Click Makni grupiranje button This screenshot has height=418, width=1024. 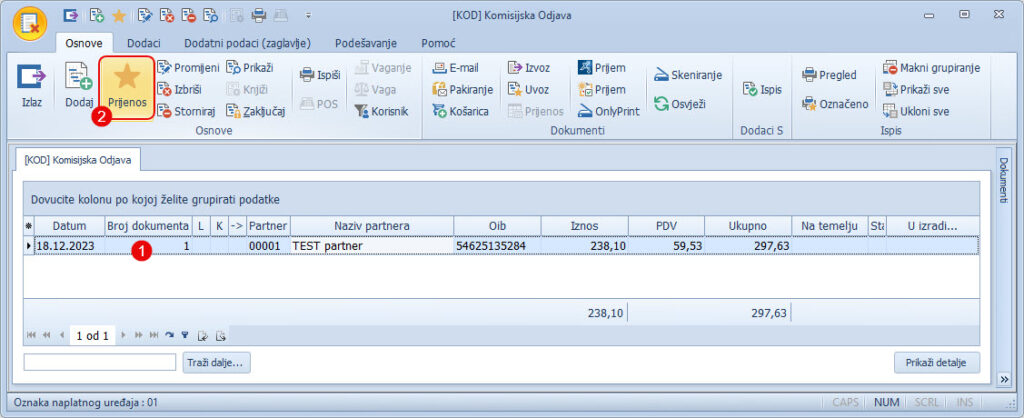point(931,68)
